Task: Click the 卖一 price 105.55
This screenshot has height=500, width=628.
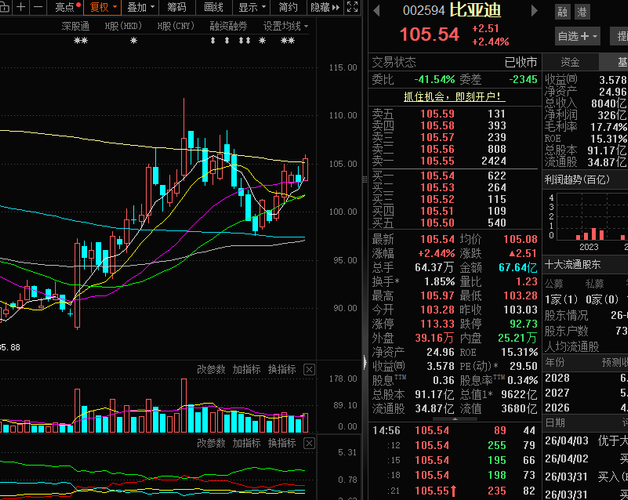Action: [x=437, y=161]
